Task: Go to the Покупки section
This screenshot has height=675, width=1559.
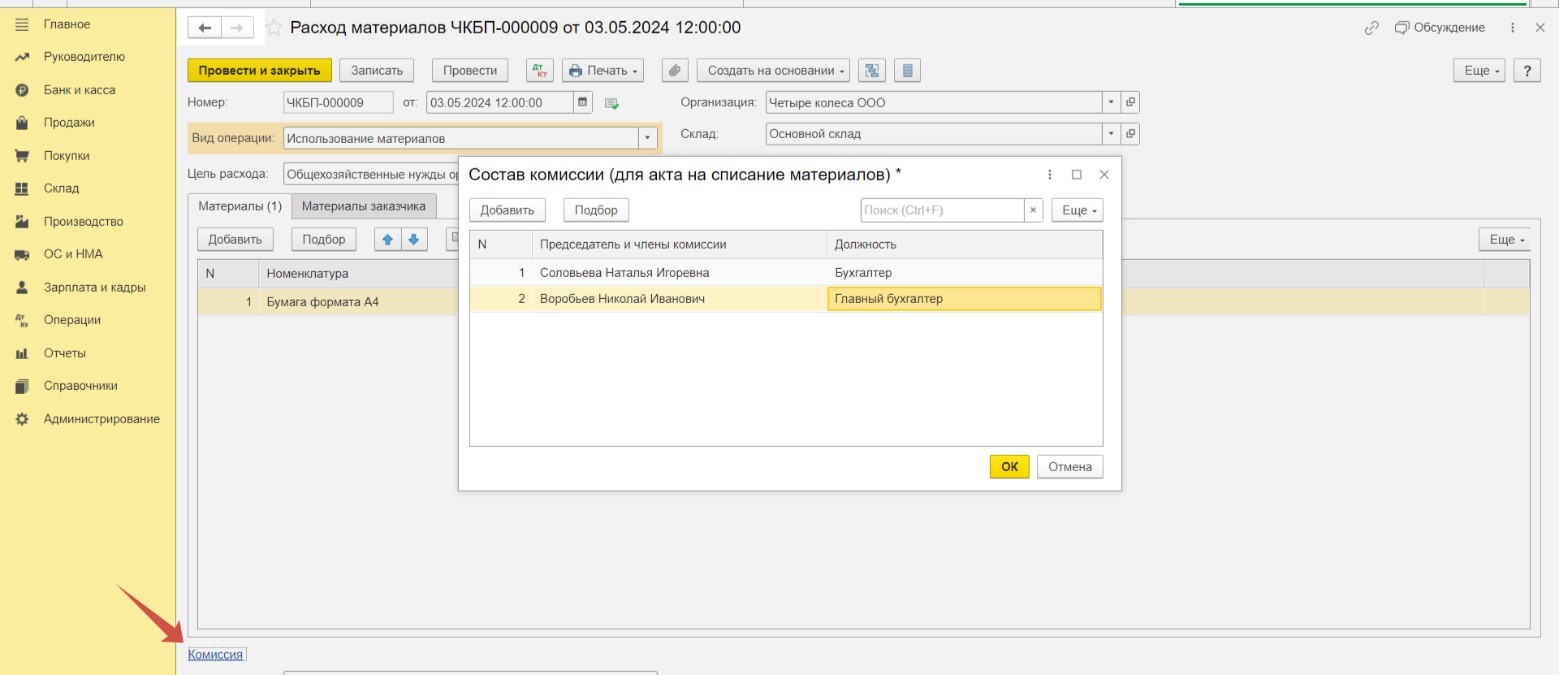Action: 66,156
